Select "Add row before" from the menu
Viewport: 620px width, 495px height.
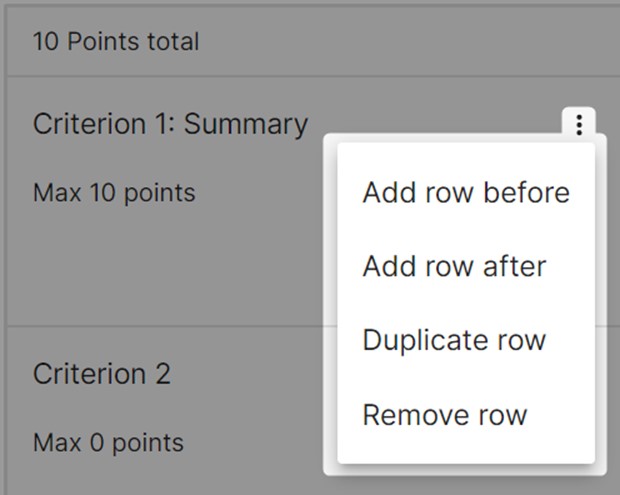[x=465, y=192]
